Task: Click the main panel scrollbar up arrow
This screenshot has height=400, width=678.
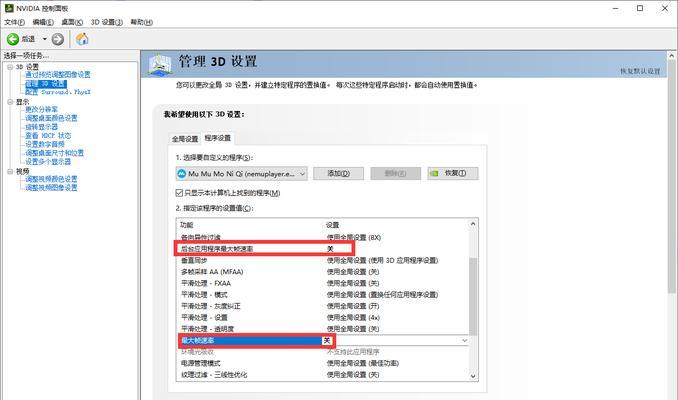Action: (672, 56)
